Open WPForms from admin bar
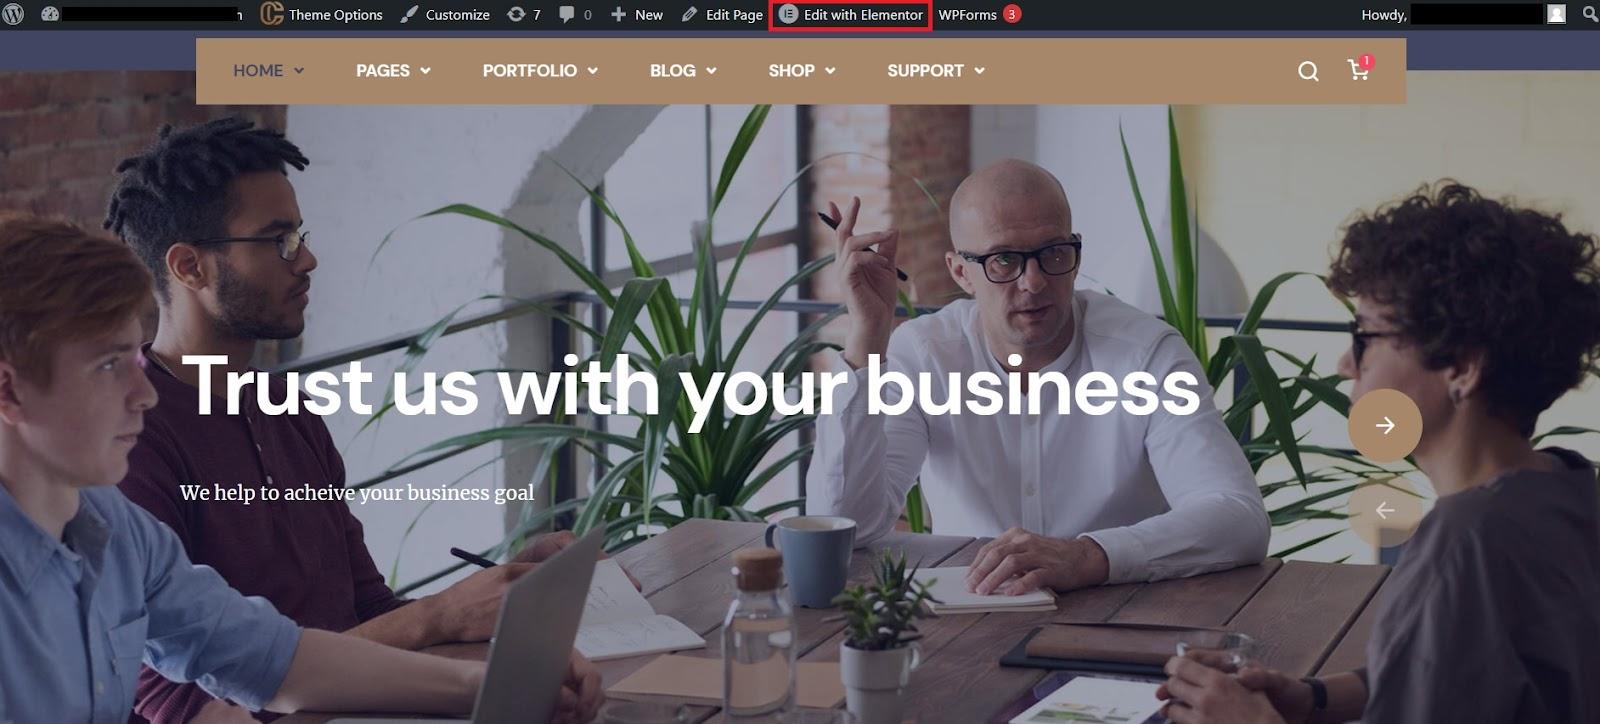Screen dimensions: 1600x724 [979, 14]
